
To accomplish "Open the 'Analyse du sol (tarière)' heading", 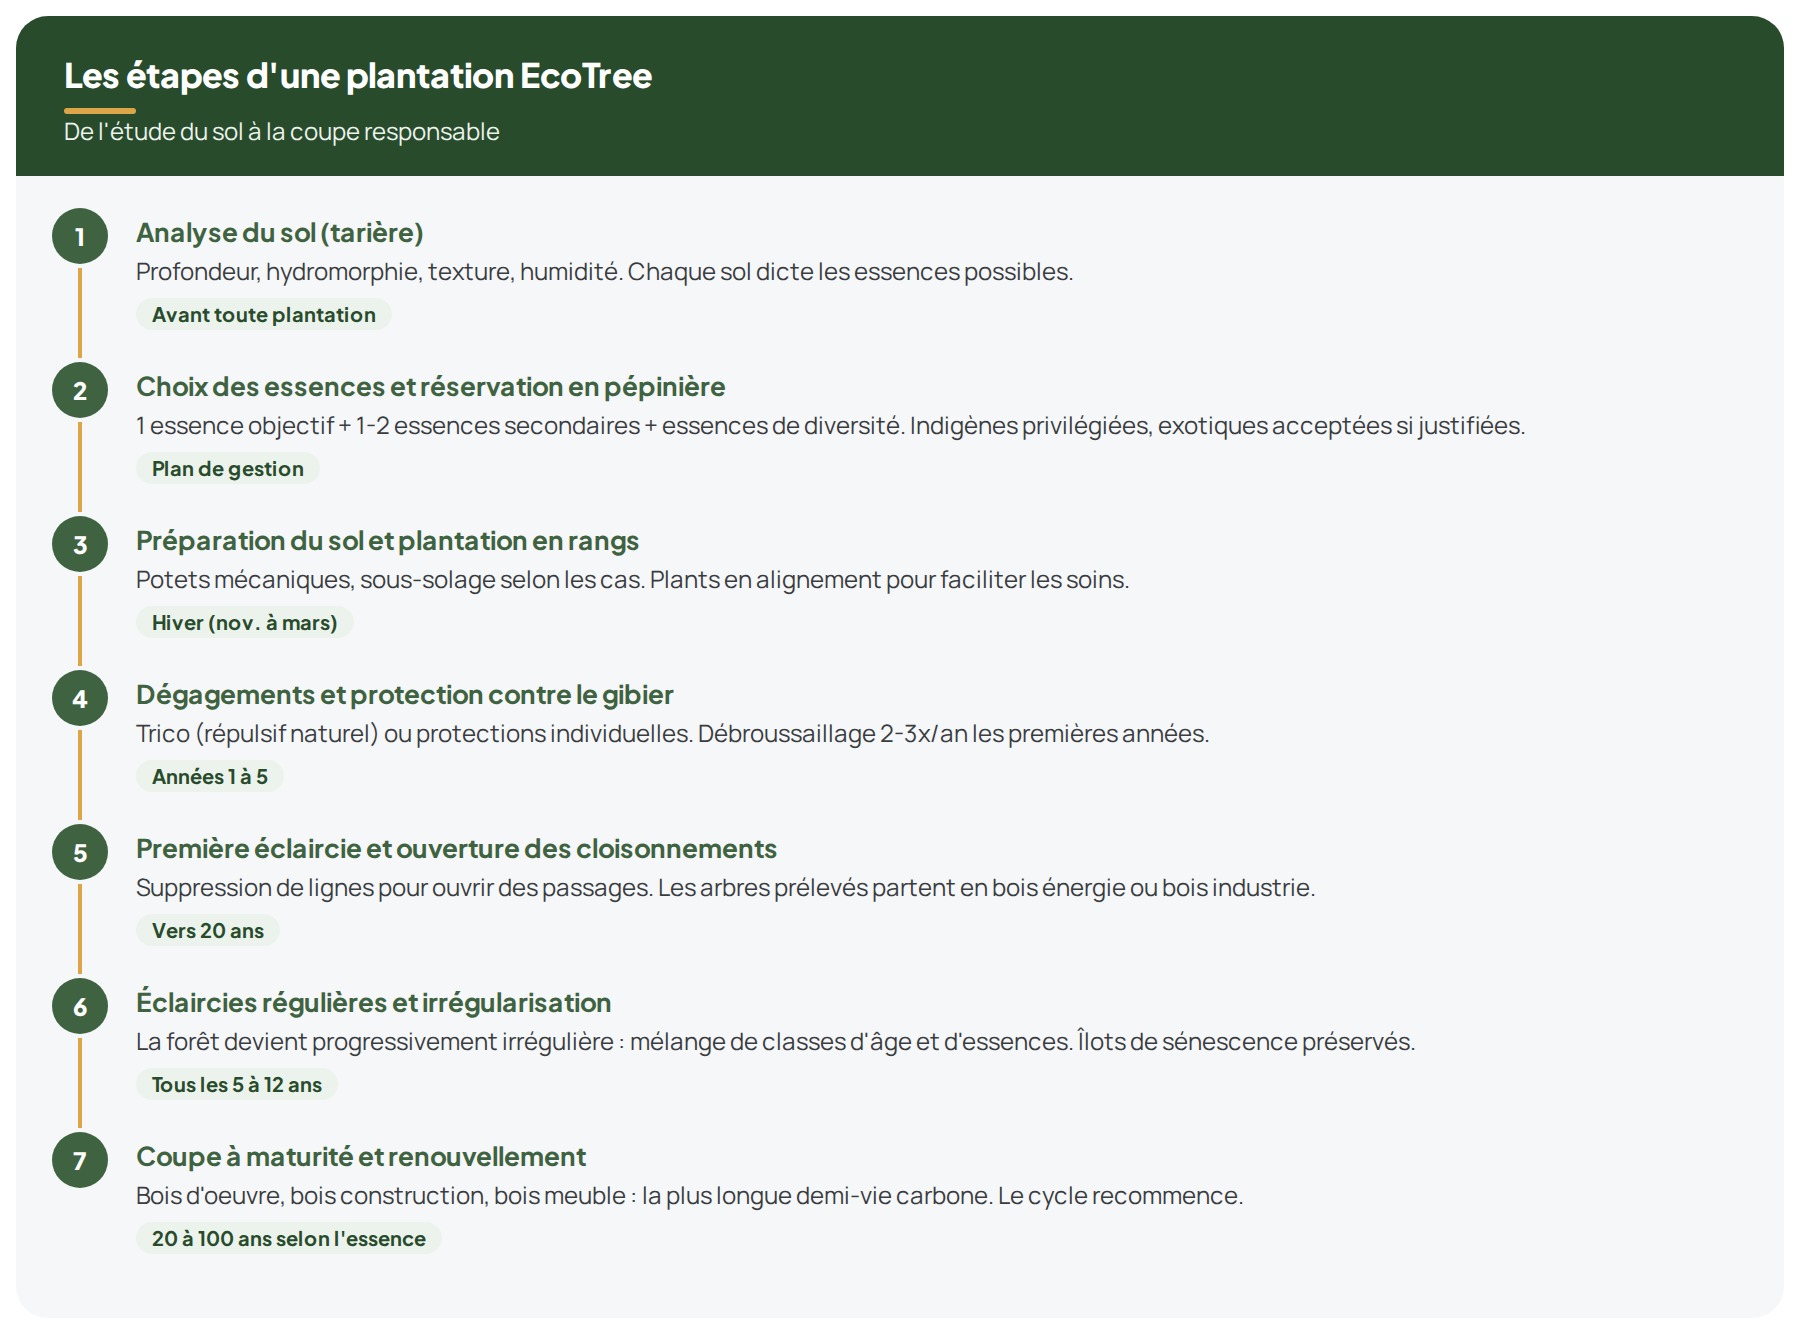I will click(279, 233).
